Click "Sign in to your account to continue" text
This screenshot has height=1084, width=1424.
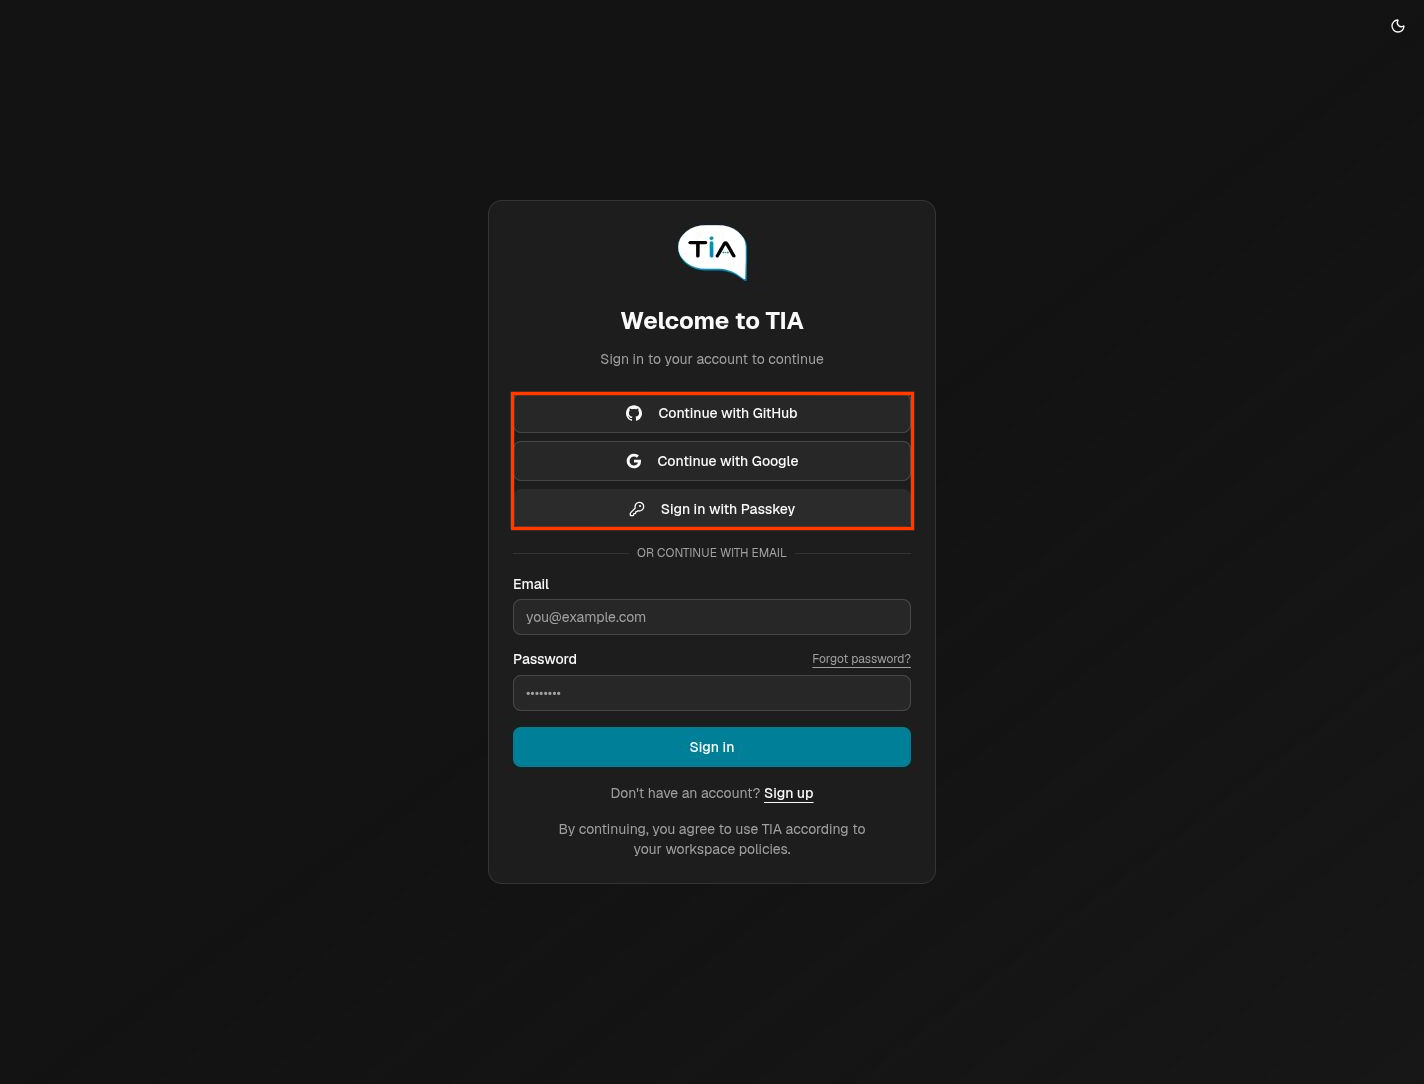(712, 359)
